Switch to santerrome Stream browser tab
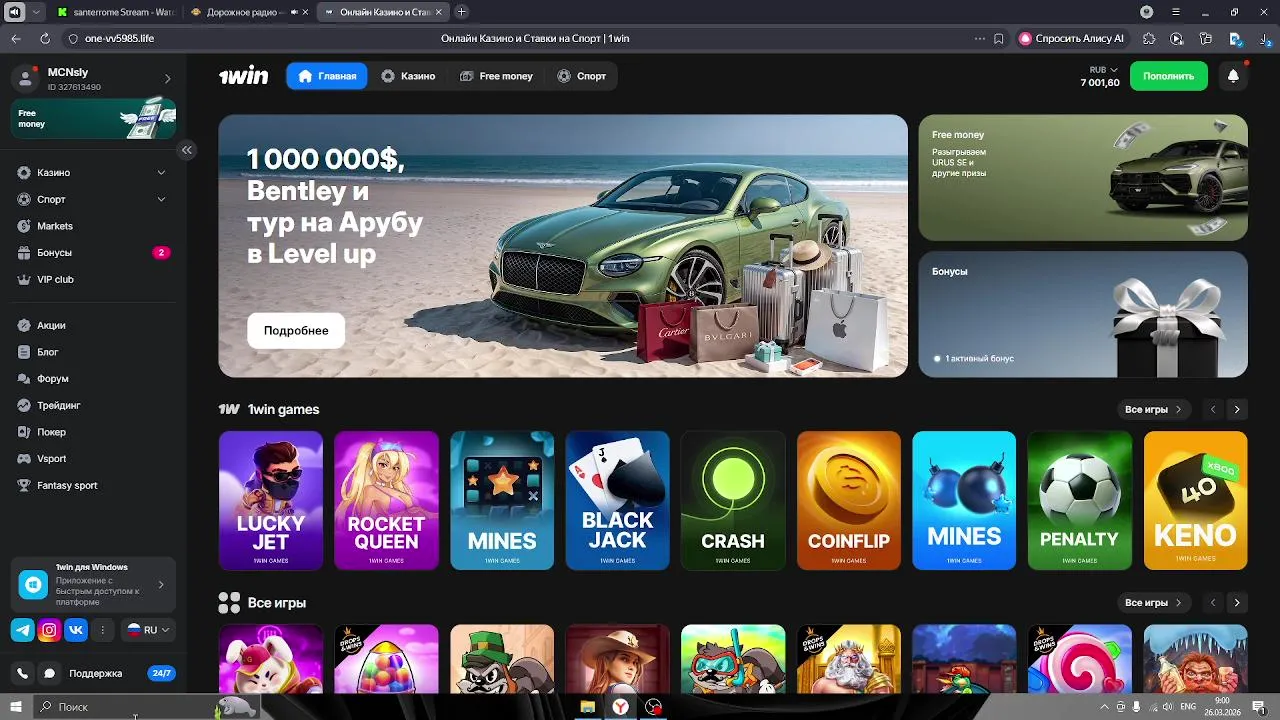1280x720 pixels. coord(115,12)
